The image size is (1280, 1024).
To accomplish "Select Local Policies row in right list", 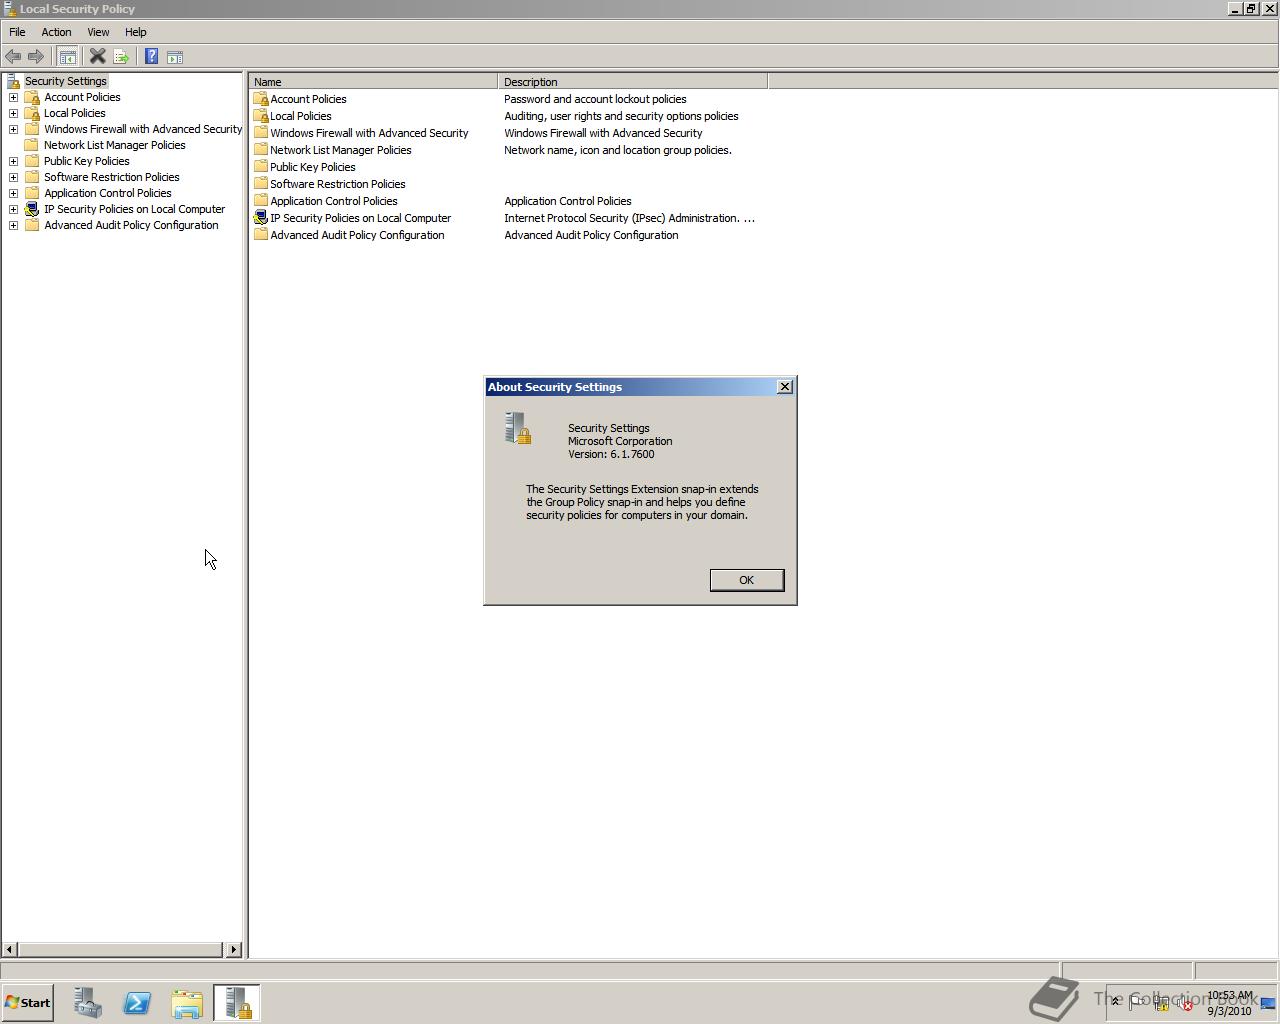I will click(x=301, y=116).
